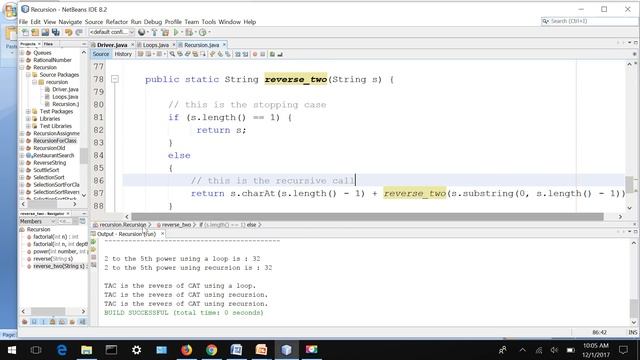
Task: Toggle Highlight Search in editor toolbar
Action: point(195,54)
